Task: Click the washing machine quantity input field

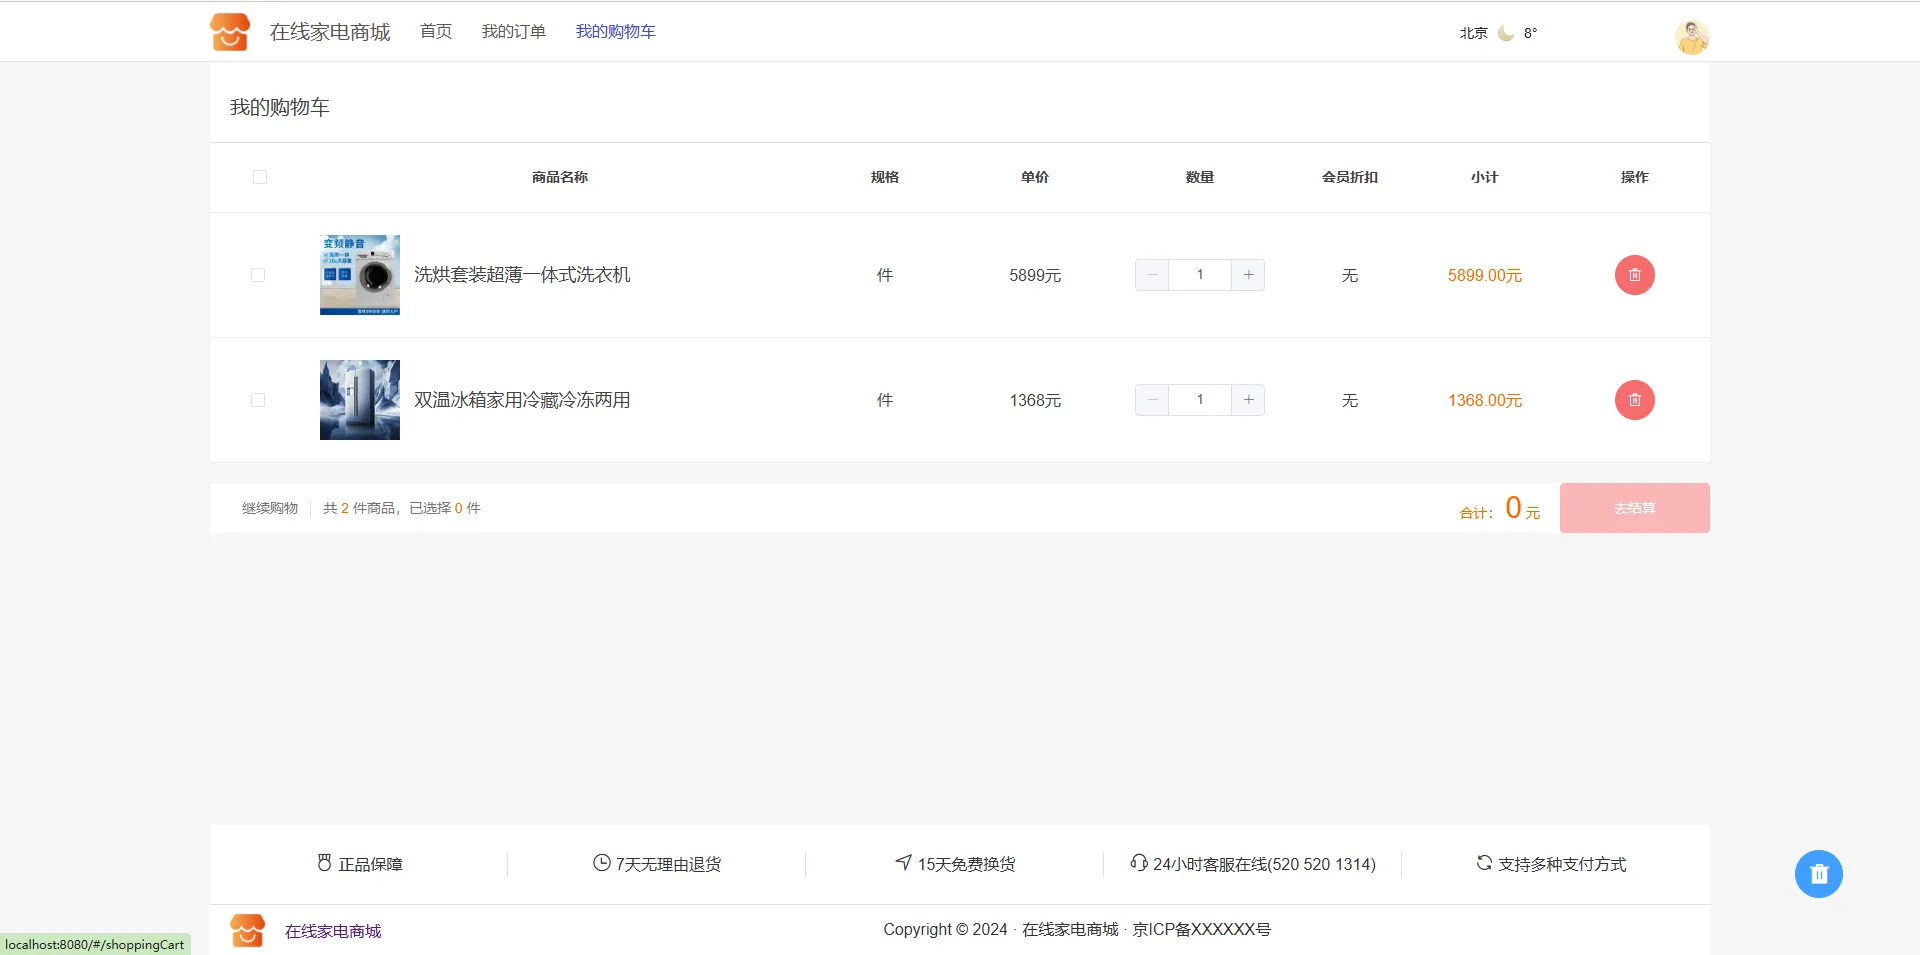Action: [x=1200, y=275]
